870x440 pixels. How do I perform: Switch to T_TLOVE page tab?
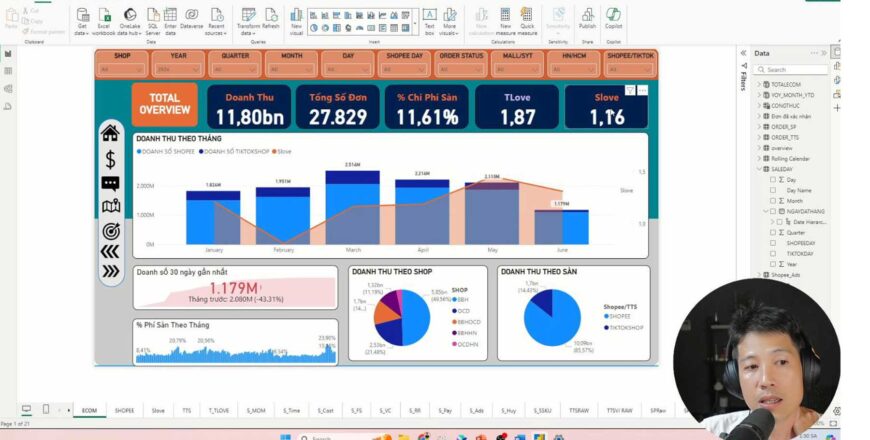(219, 411)
